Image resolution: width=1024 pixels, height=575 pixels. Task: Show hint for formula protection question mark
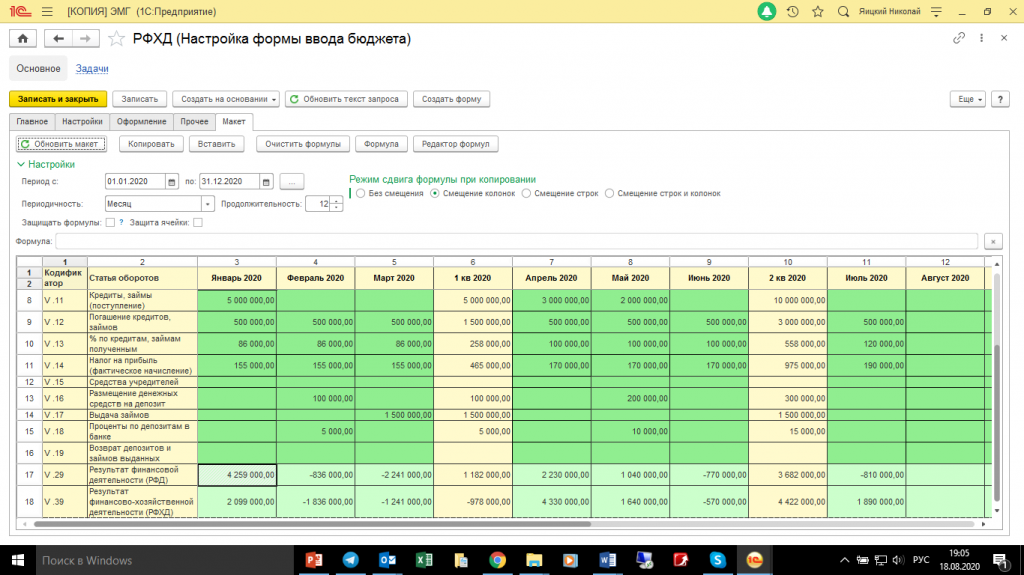coord(121,223)
